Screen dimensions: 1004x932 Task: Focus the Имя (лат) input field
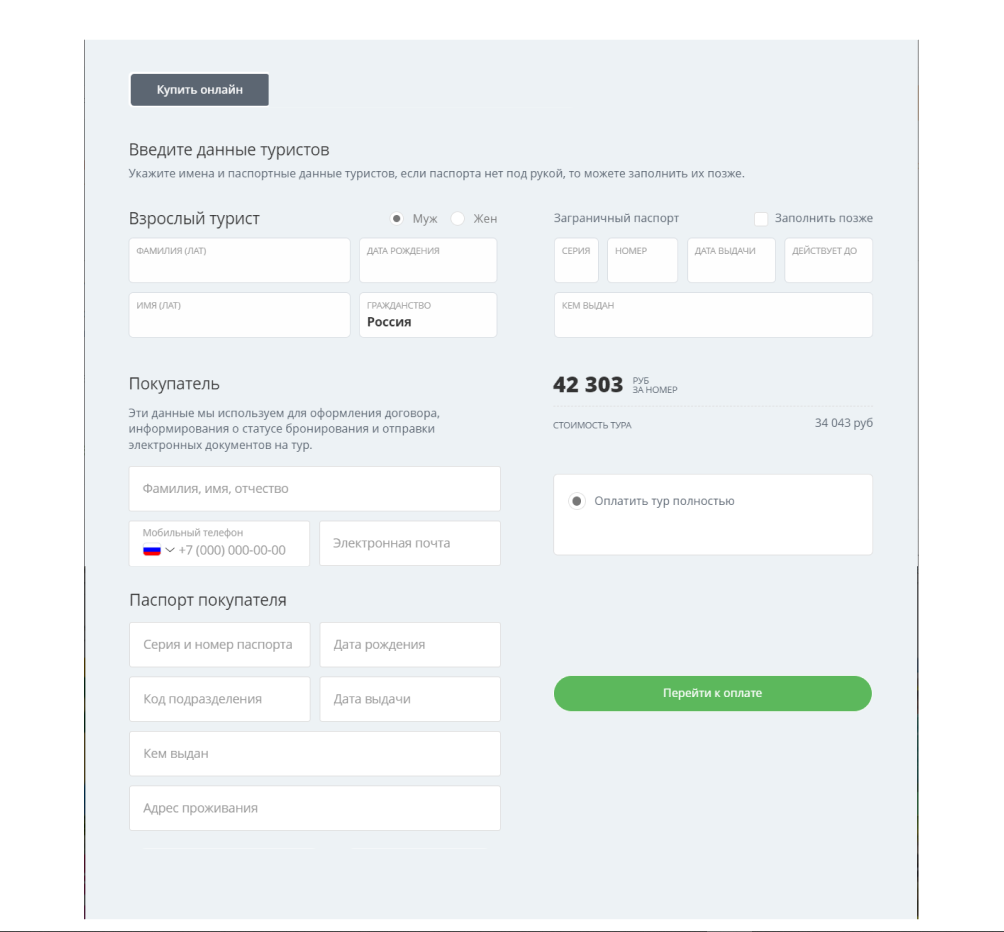click(x=239, y=315)
